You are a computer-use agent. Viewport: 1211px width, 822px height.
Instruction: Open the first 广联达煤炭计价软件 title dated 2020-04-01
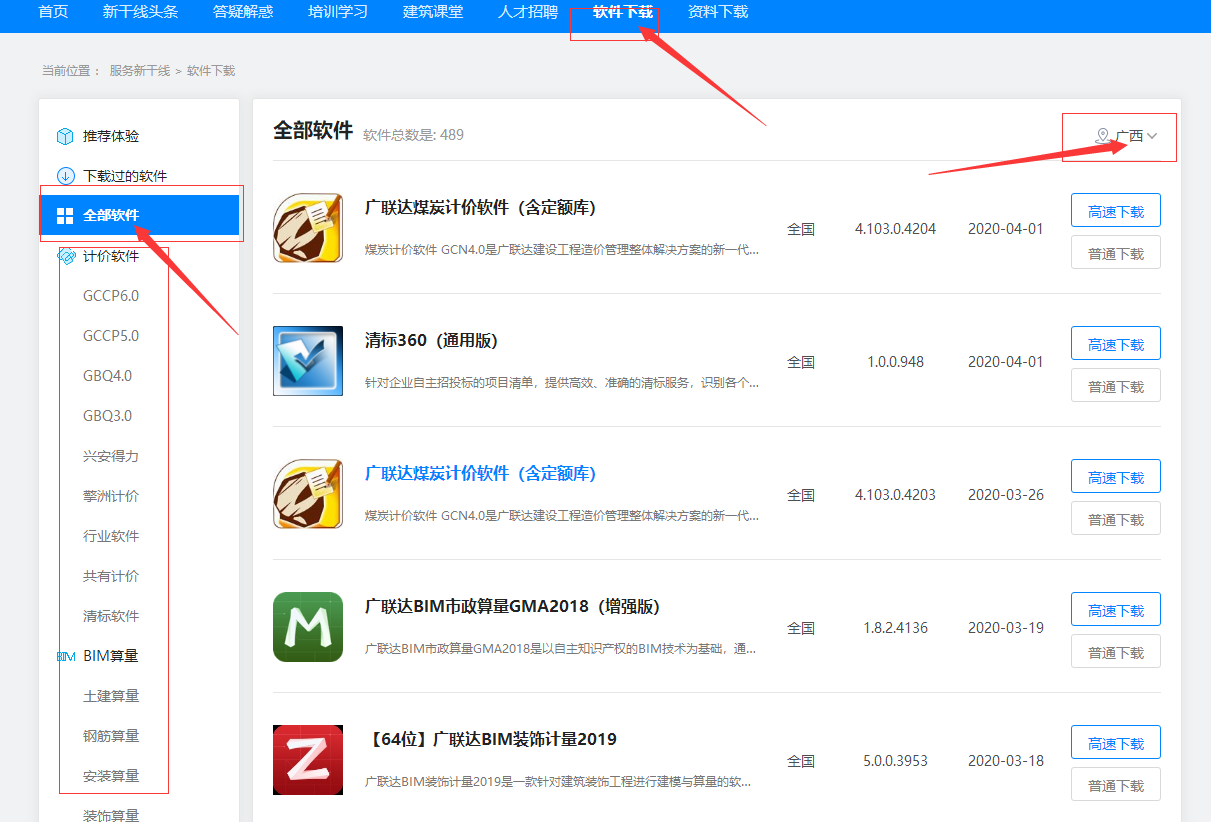tap(481, 208)
